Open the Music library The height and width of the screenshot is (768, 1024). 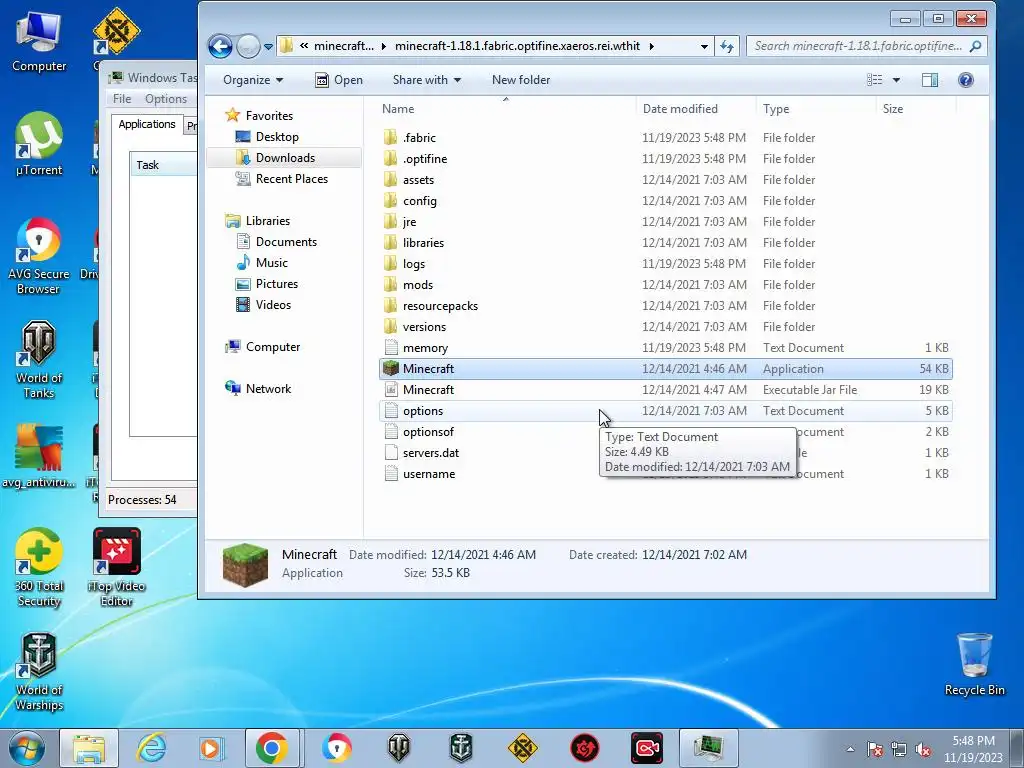(272, 263)
